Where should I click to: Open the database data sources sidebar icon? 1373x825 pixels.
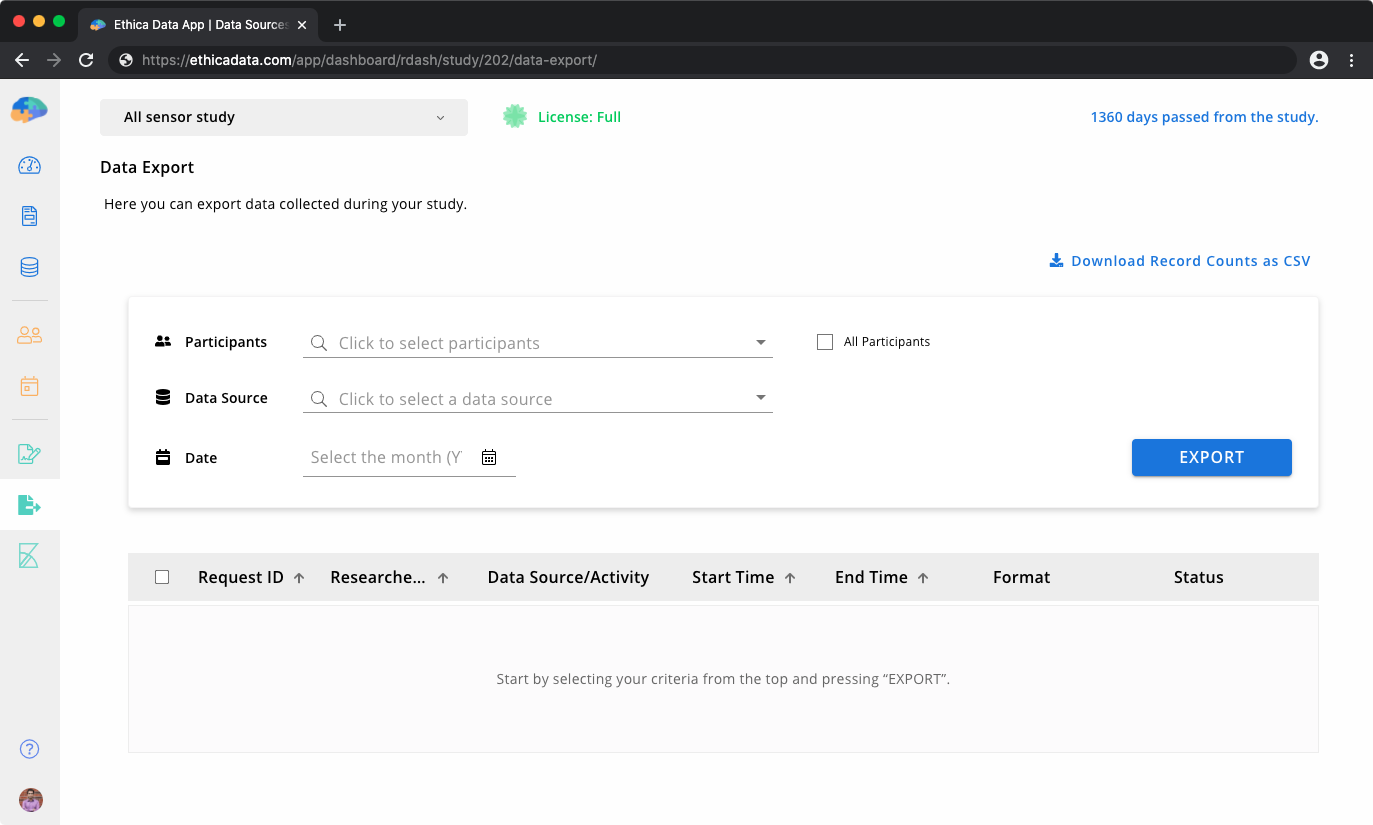coord(29,267)
